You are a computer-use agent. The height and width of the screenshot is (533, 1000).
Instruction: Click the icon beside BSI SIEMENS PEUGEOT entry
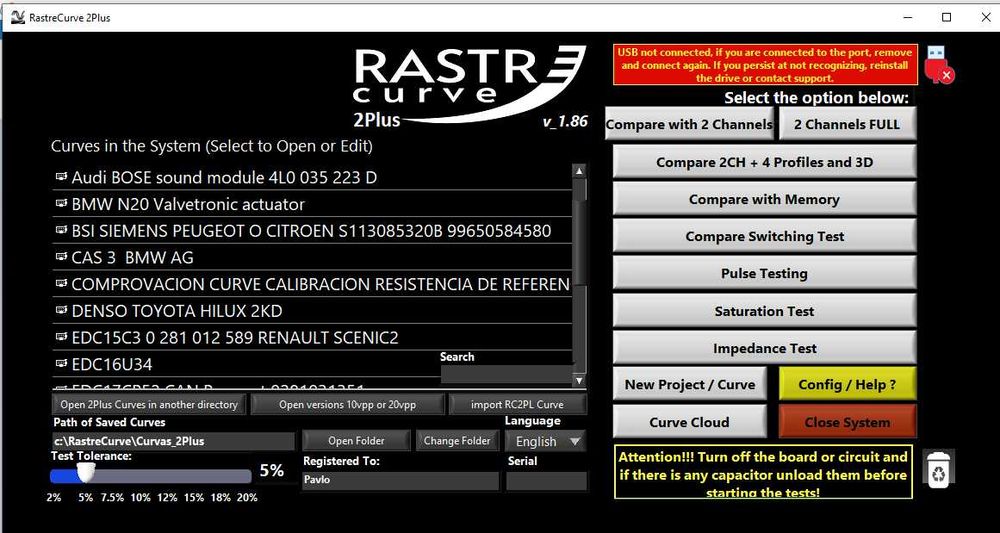[61, 230]
